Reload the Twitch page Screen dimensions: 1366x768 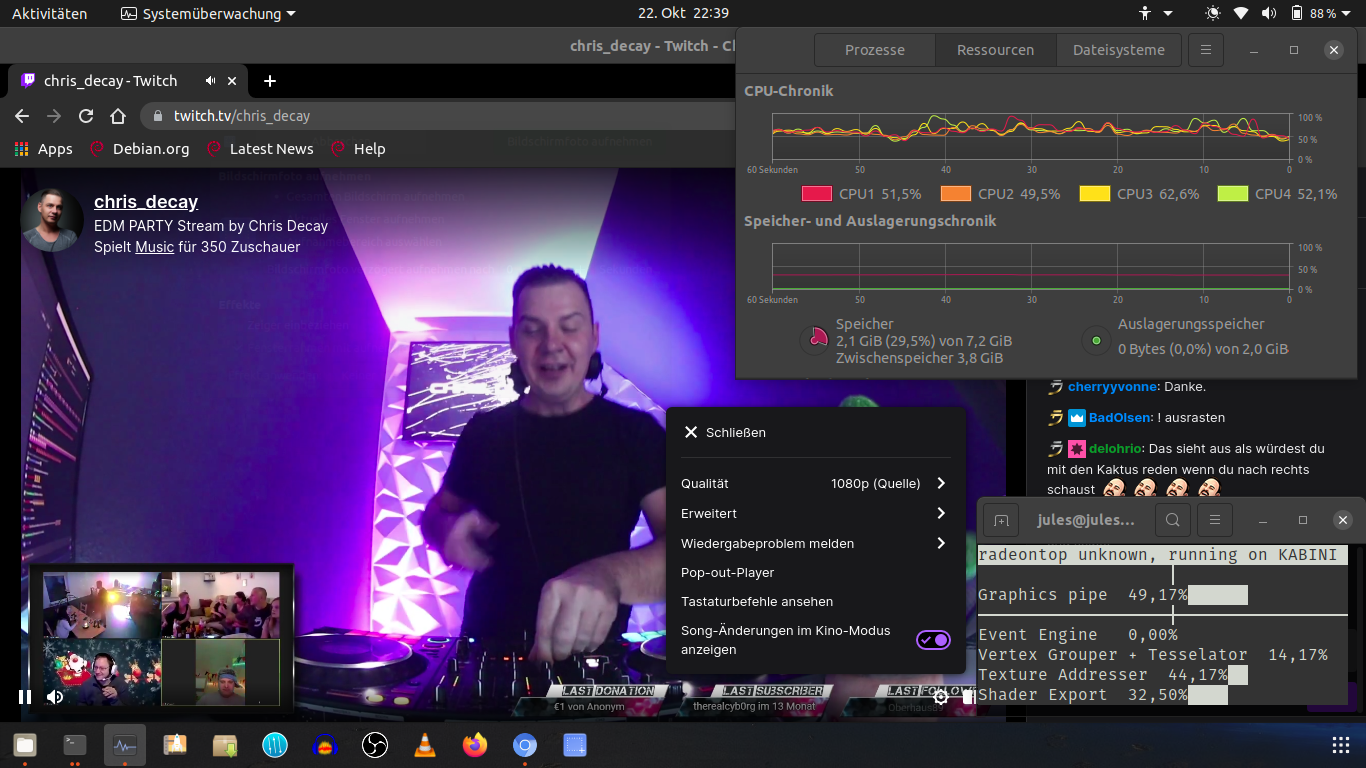coord(86,116)
